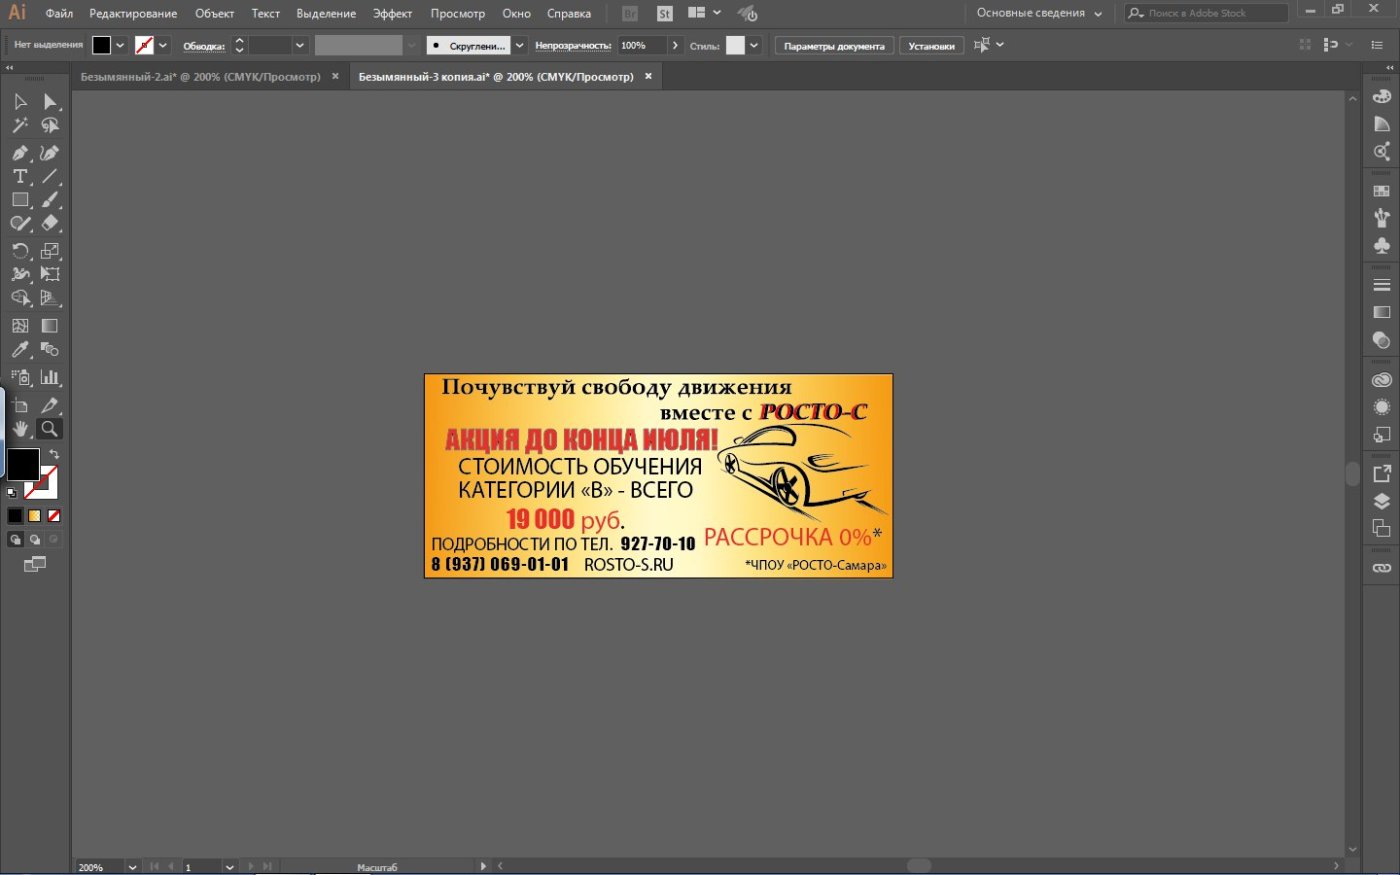Open artboard navigation dropdown
Screen dimensions: 1400x875
click(229, 867)
